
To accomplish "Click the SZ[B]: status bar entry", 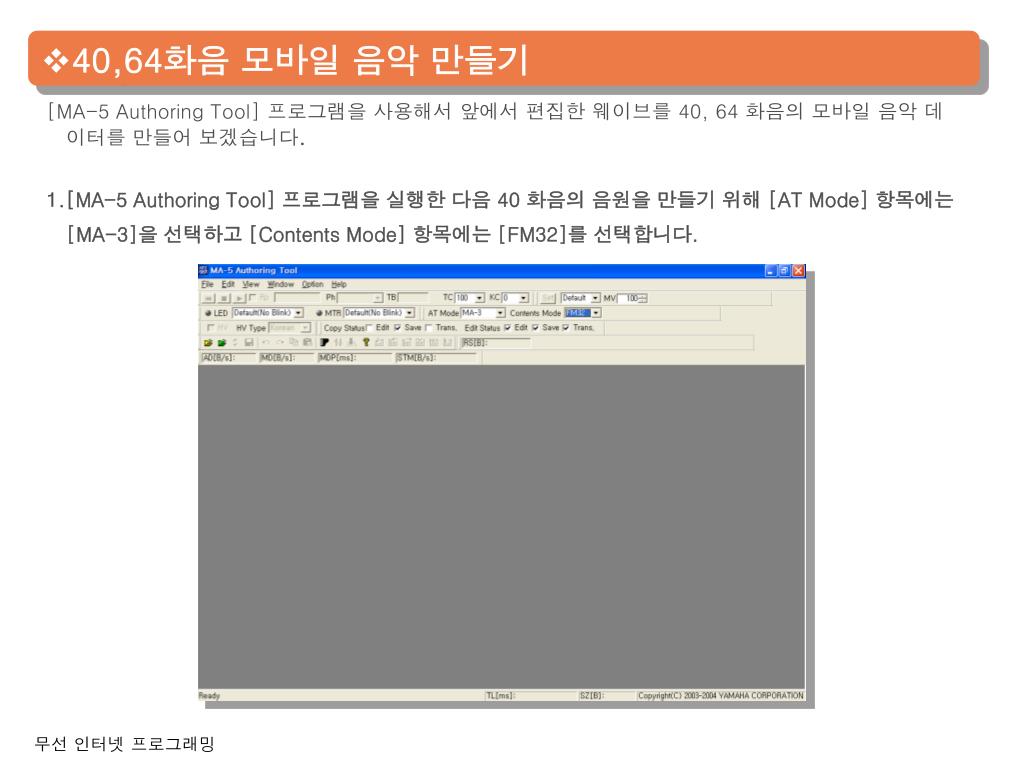I will point(607,696).
